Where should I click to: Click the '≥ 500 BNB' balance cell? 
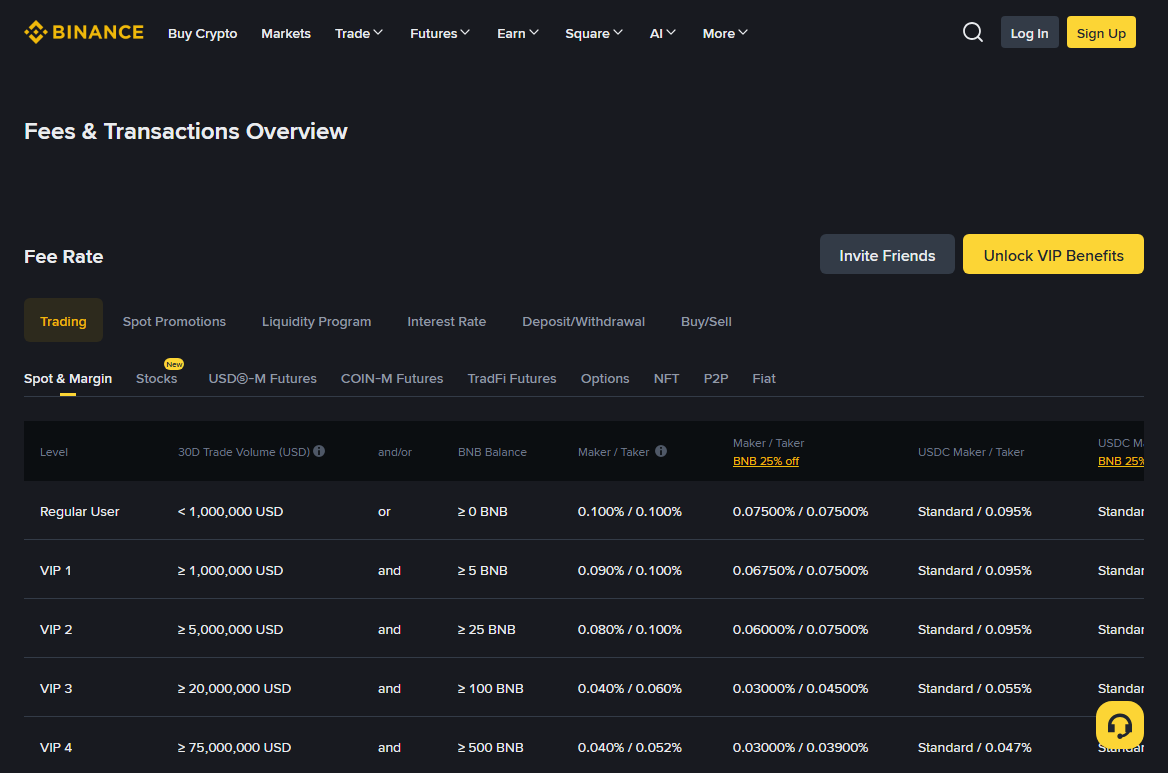tap(490, 747)
